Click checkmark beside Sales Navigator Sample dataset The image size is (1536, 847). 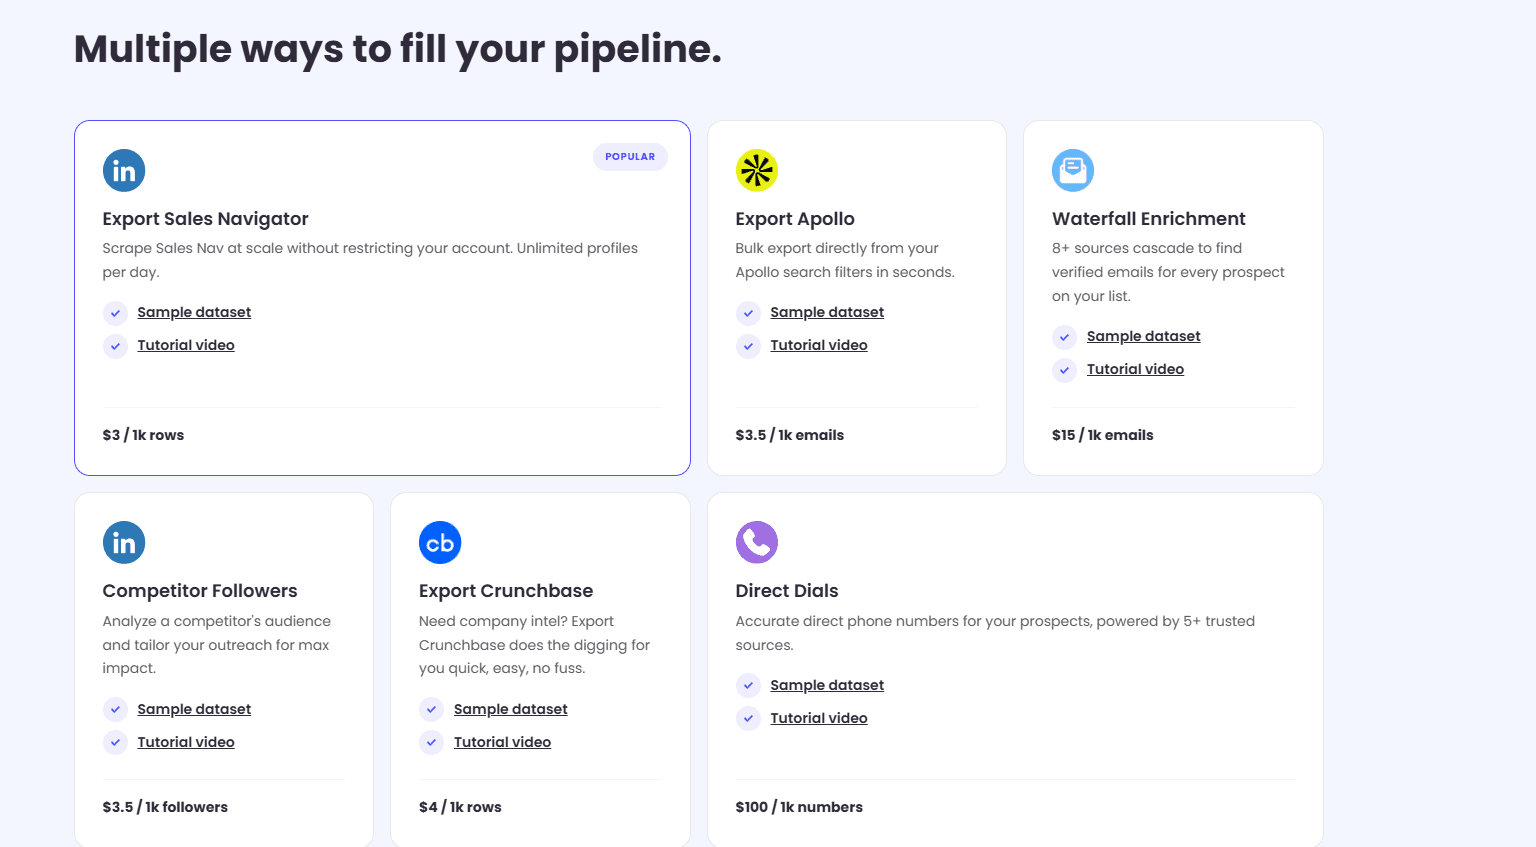(116, 313)
